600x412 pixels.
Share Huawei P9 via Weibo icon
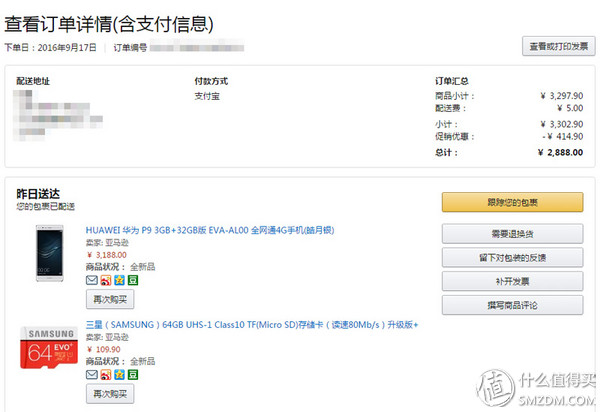[106, 280]
